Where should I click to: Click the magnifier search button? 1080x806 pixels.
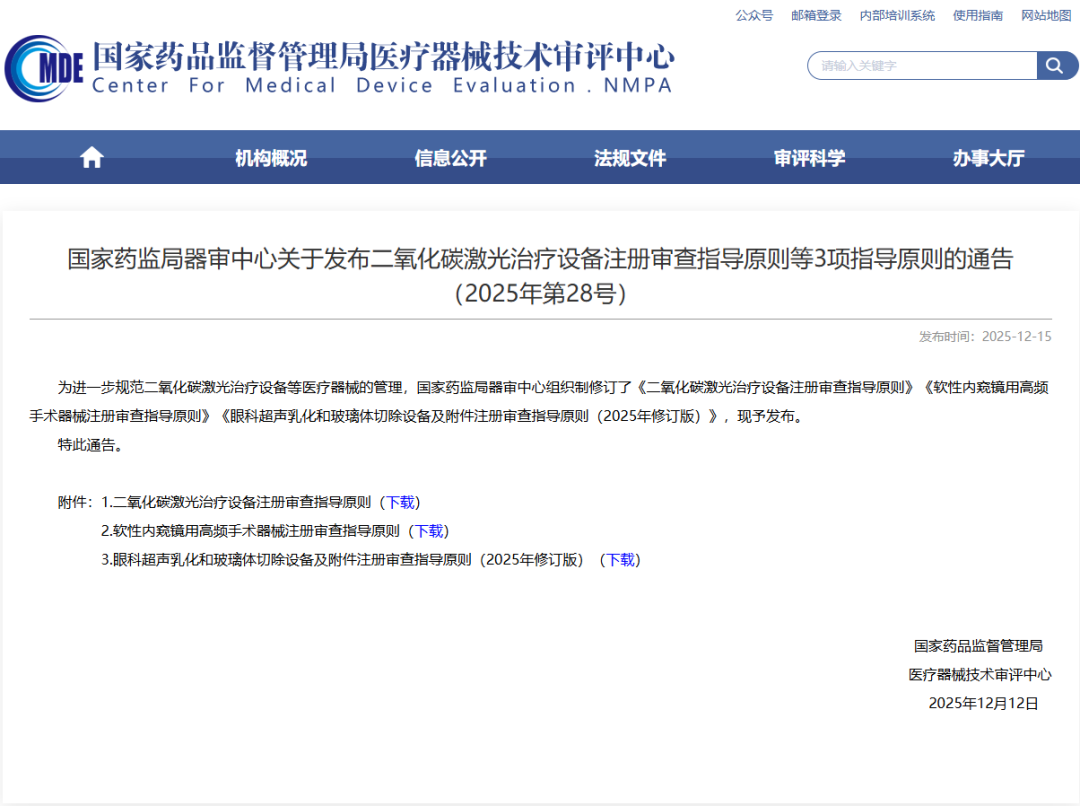click(1054, 66)
